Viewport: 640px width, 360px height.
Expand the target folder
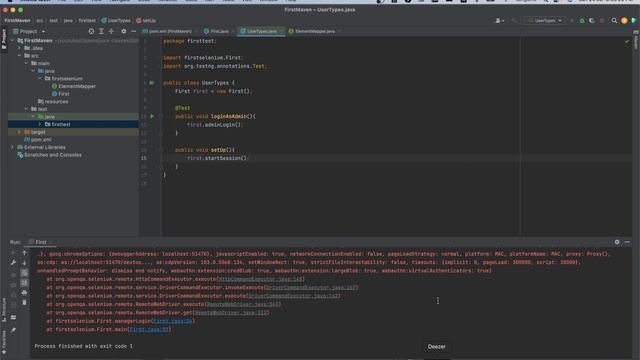19,132
